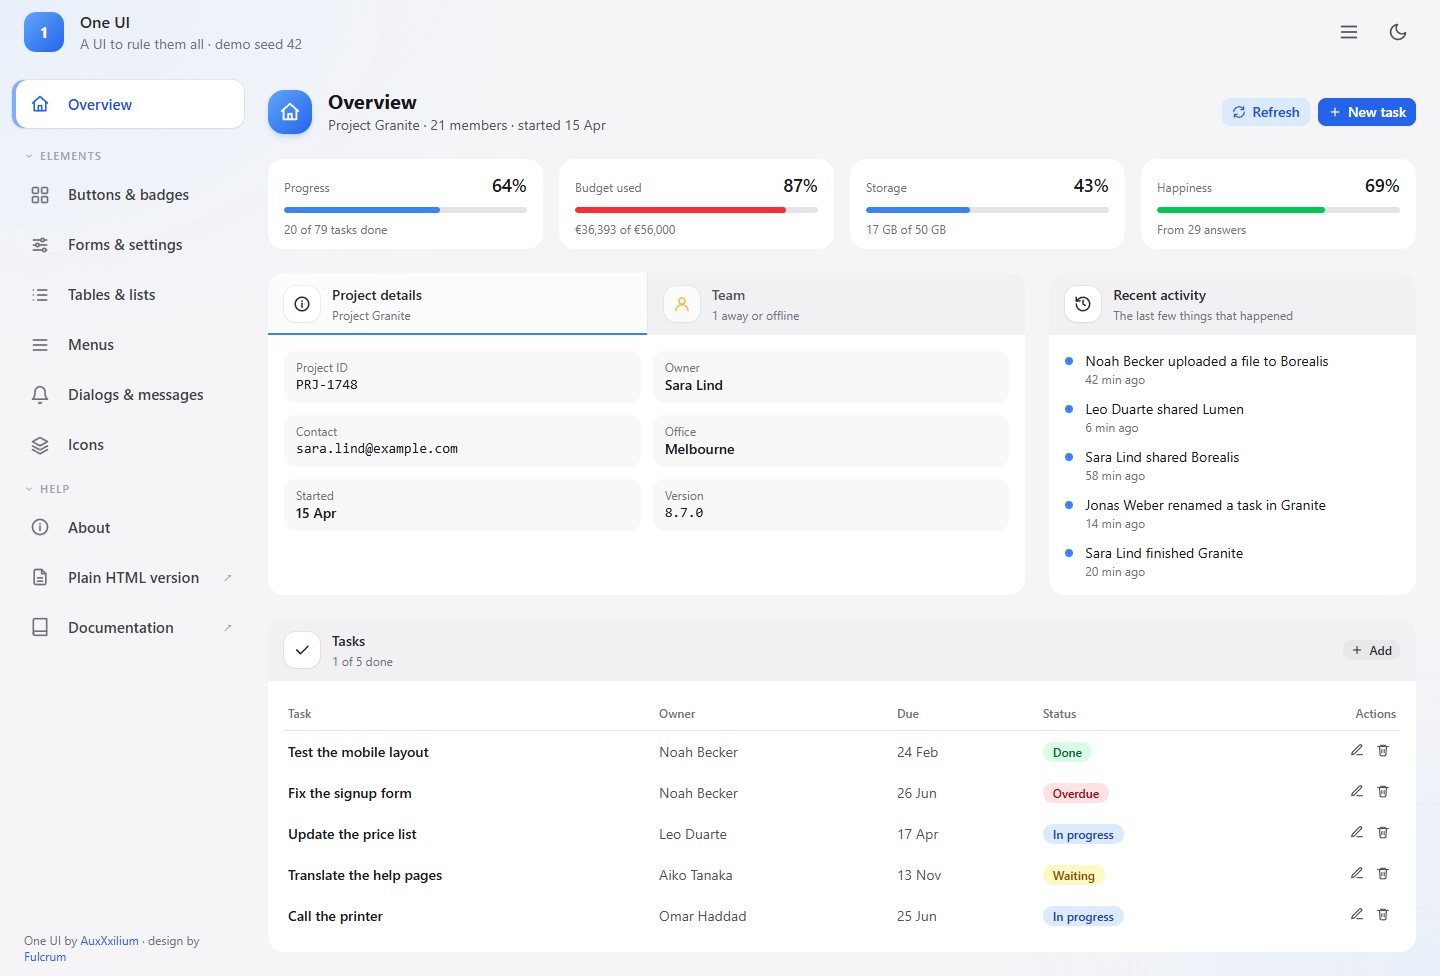This screenshot has height=976, width=1440.
Task: Follow the AuxXxilium footer link
Action: (109, 941)
